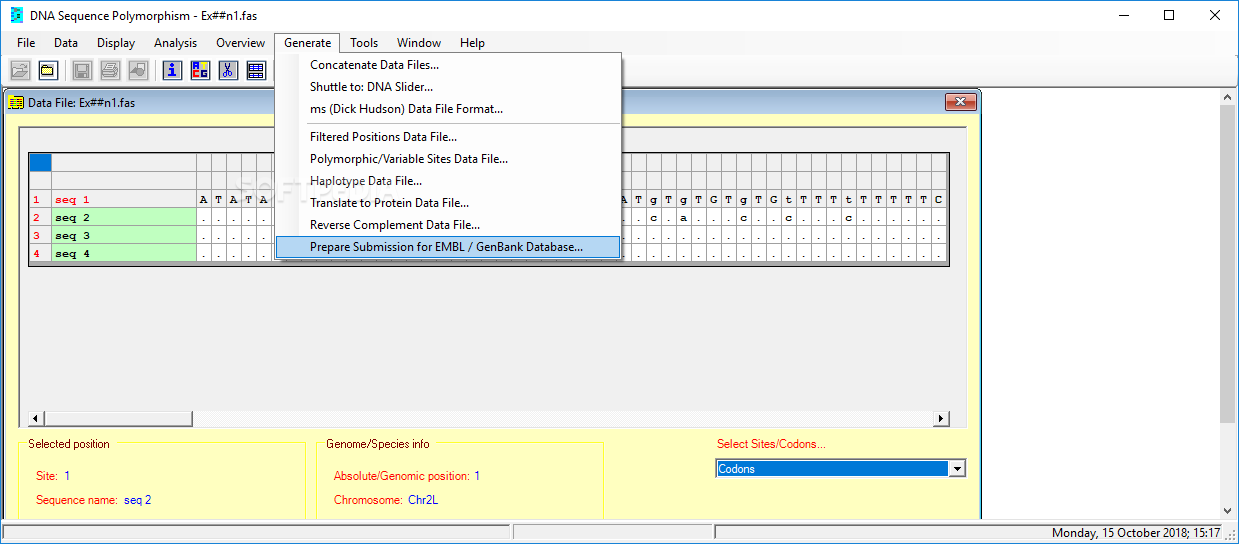Select the 'seq 3' row name
The width and height of the screenshot is (1239, 544).
pyautogui.click(x=124, y=236)
